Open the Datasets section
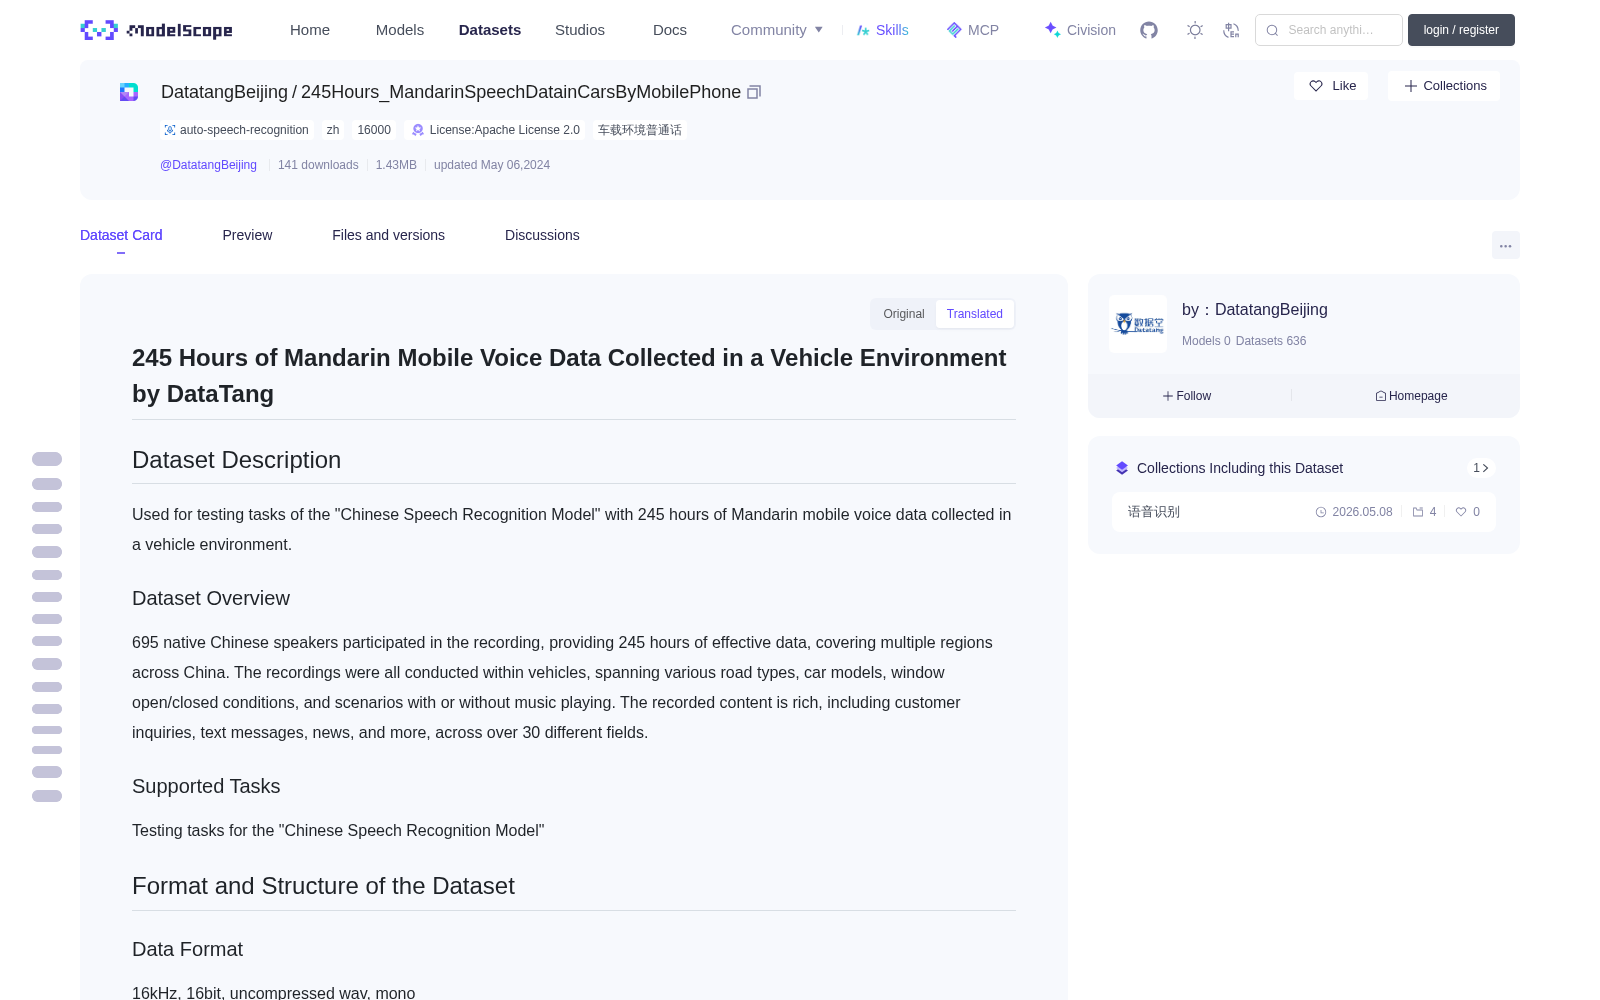Viewport: 1600px width, 1000px height. pos(490,30)
